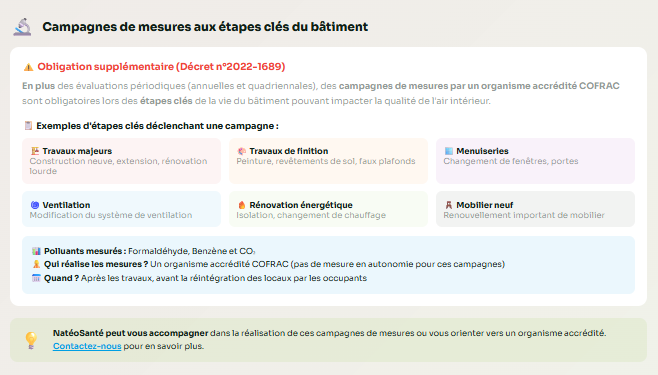Click the flame icon in Rénovation énergétique card
Image resolution: width=658 pixels, height=375 pixels.
(242, 205)
